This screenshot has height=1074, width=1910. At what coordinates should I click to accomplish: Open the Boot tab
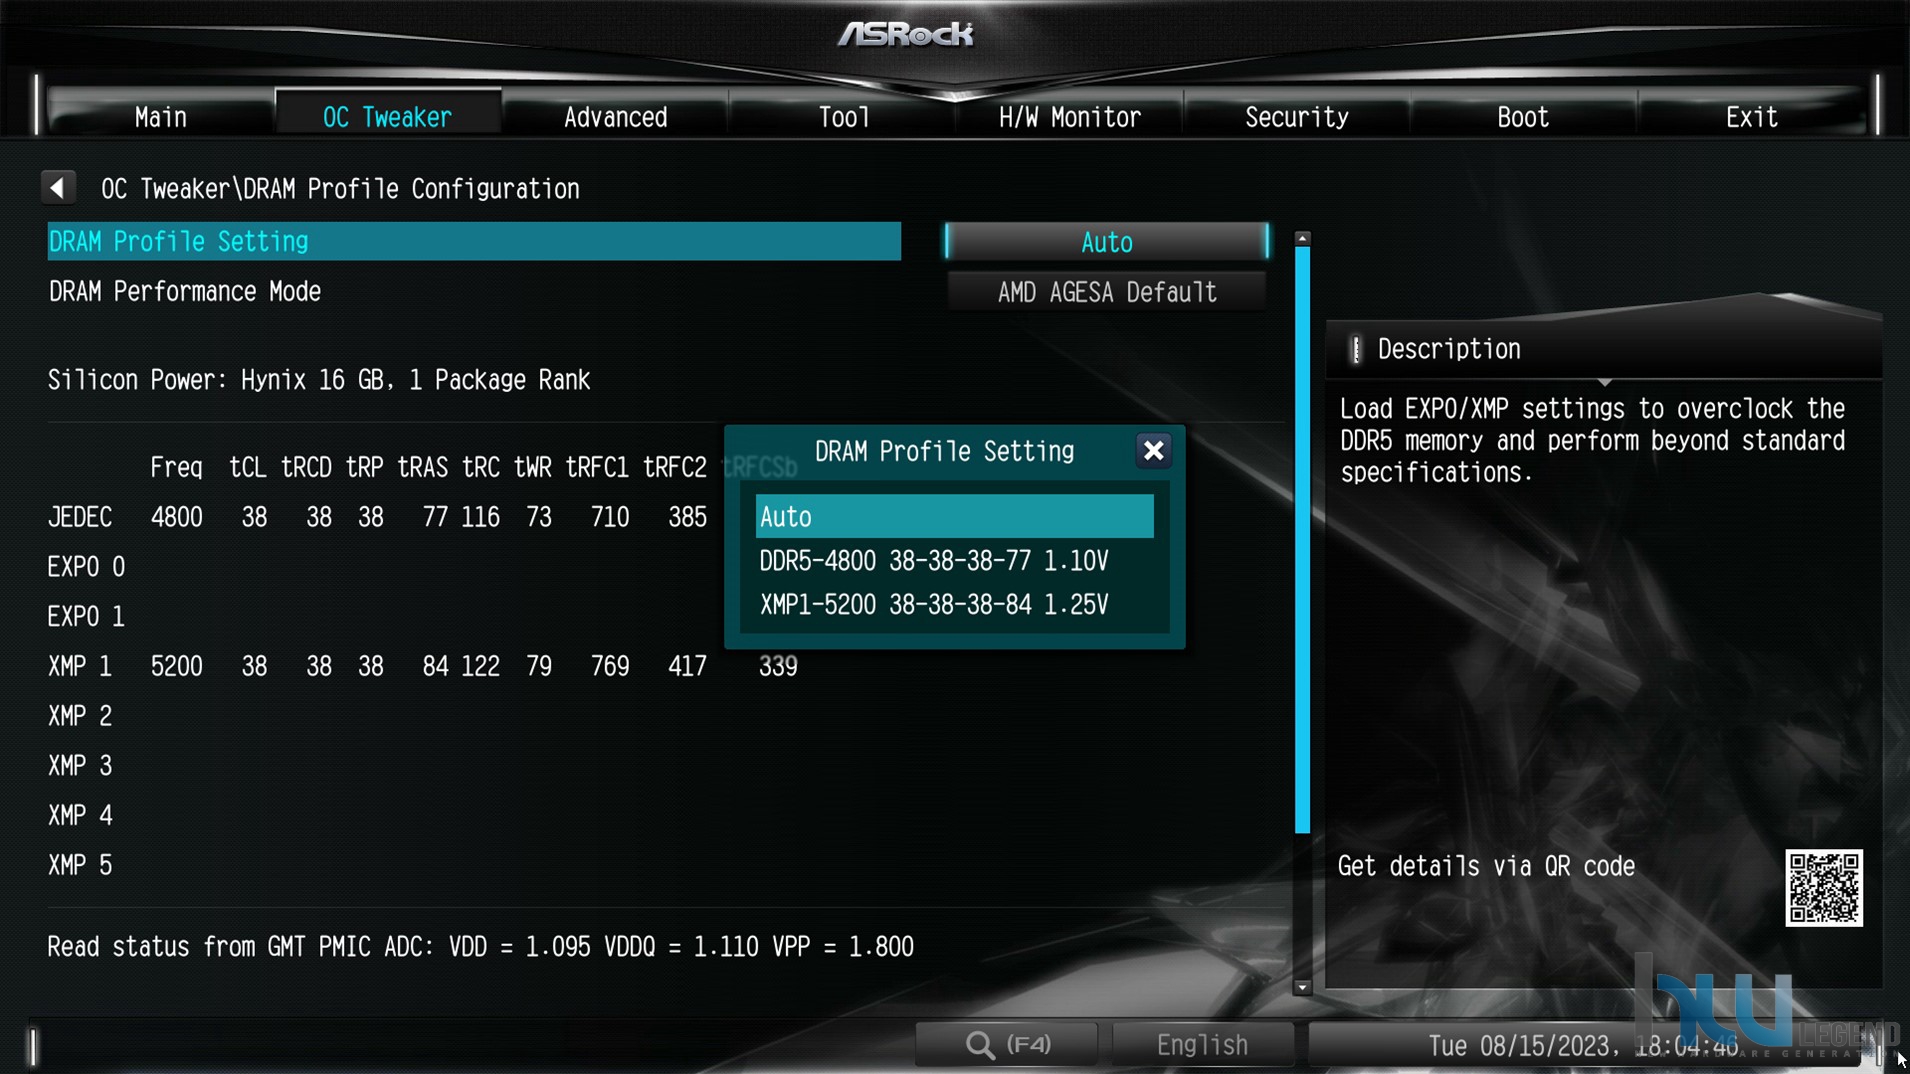click(1523, 117)
